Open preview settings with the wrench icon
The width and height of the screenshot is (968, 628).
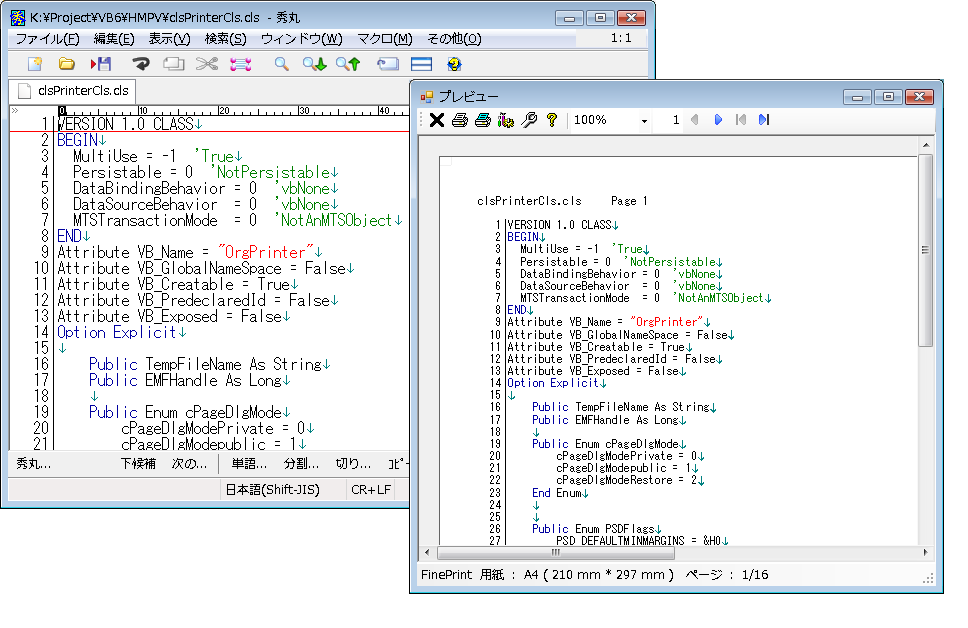pyautogui.click(x=530, y=120)
